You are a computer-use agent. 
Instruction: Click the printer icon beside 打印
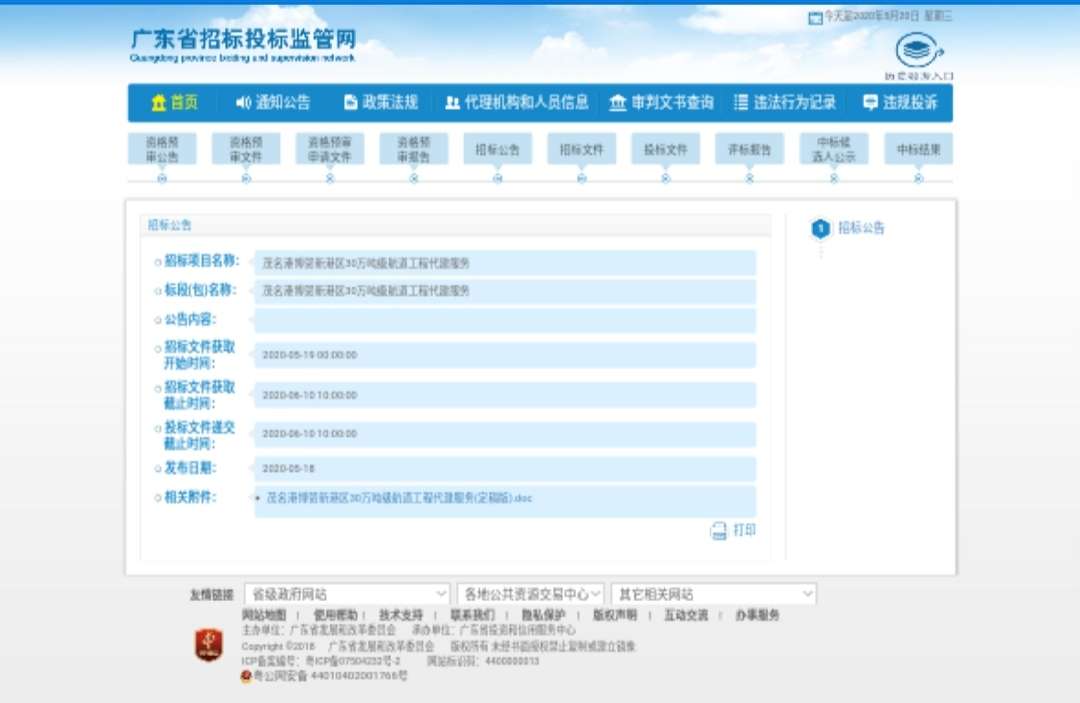[x=719, y=531]
